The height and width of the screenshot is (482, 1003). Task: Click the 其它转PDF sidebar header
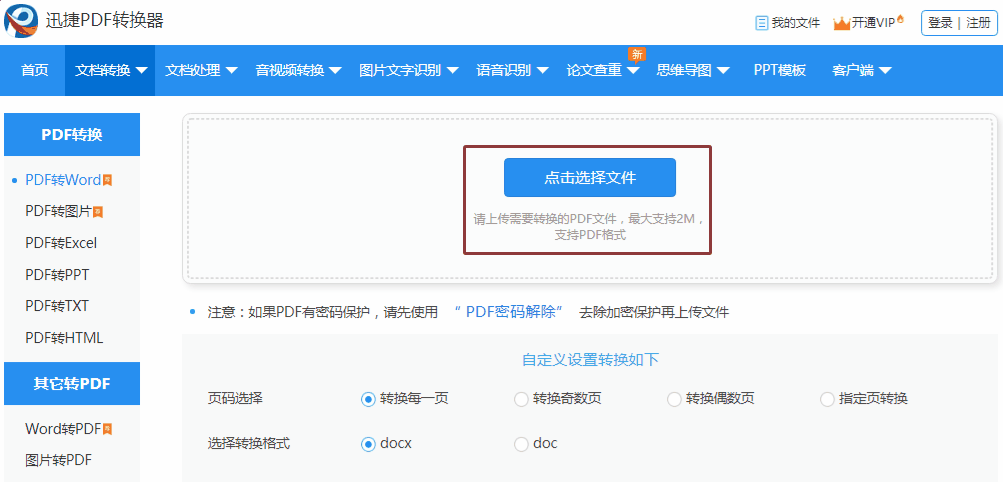click(72, 384)
